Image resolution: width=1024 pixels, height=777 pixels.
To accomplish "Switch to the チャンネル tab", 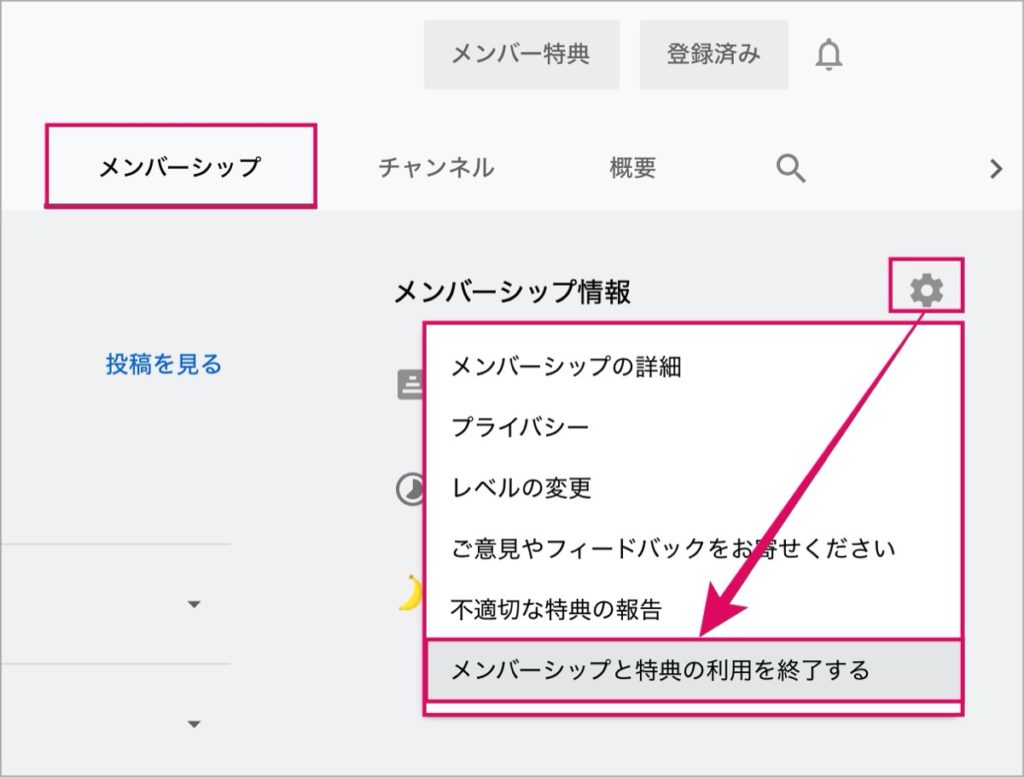I will pos(436,168).
